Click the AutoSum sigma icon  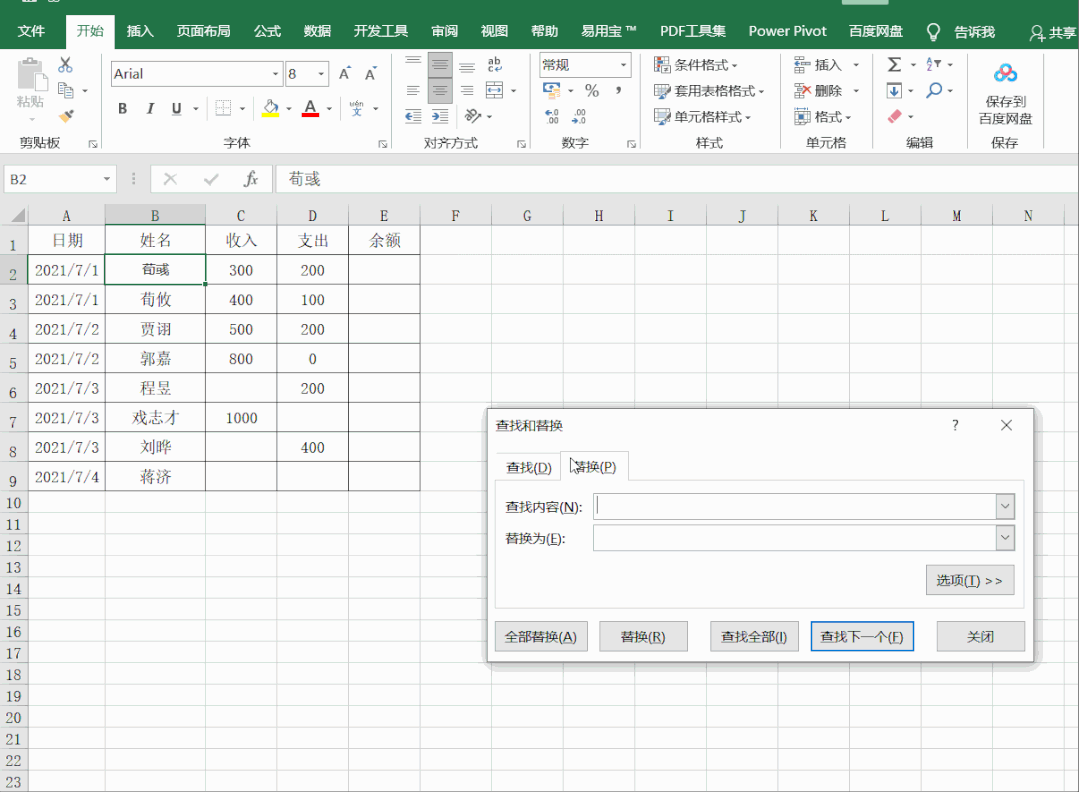(894, 65)
